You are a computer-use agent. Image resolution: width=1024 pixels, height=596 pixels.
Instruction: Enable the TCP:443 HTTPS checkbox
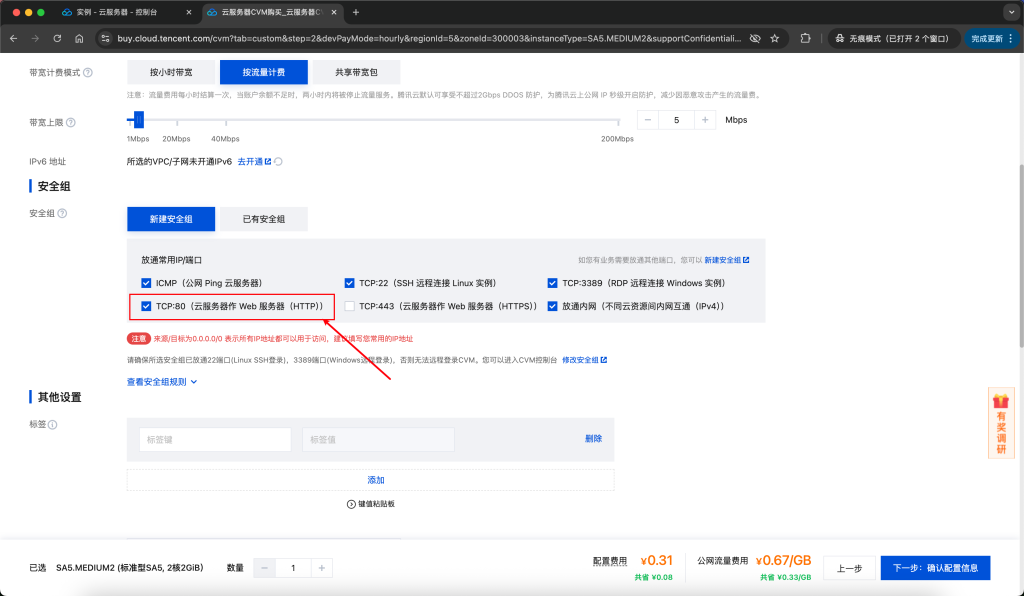349,304
